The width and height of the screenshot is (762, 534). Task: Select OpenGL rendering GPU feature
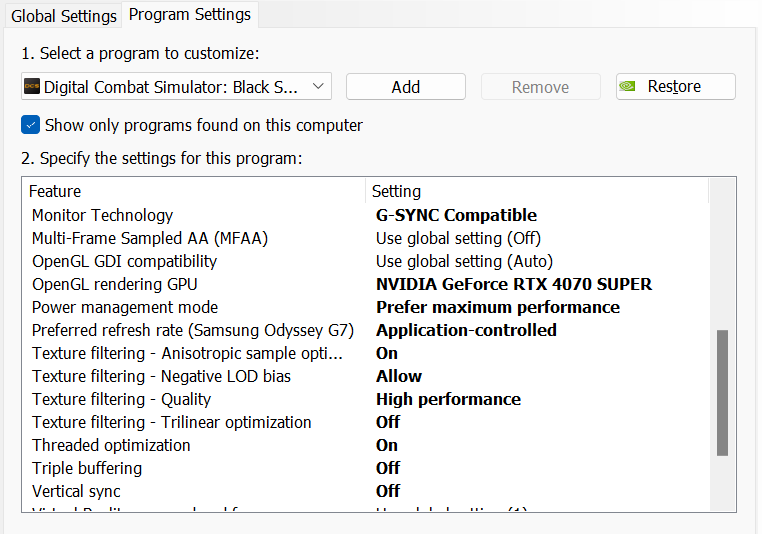[115, 284]
